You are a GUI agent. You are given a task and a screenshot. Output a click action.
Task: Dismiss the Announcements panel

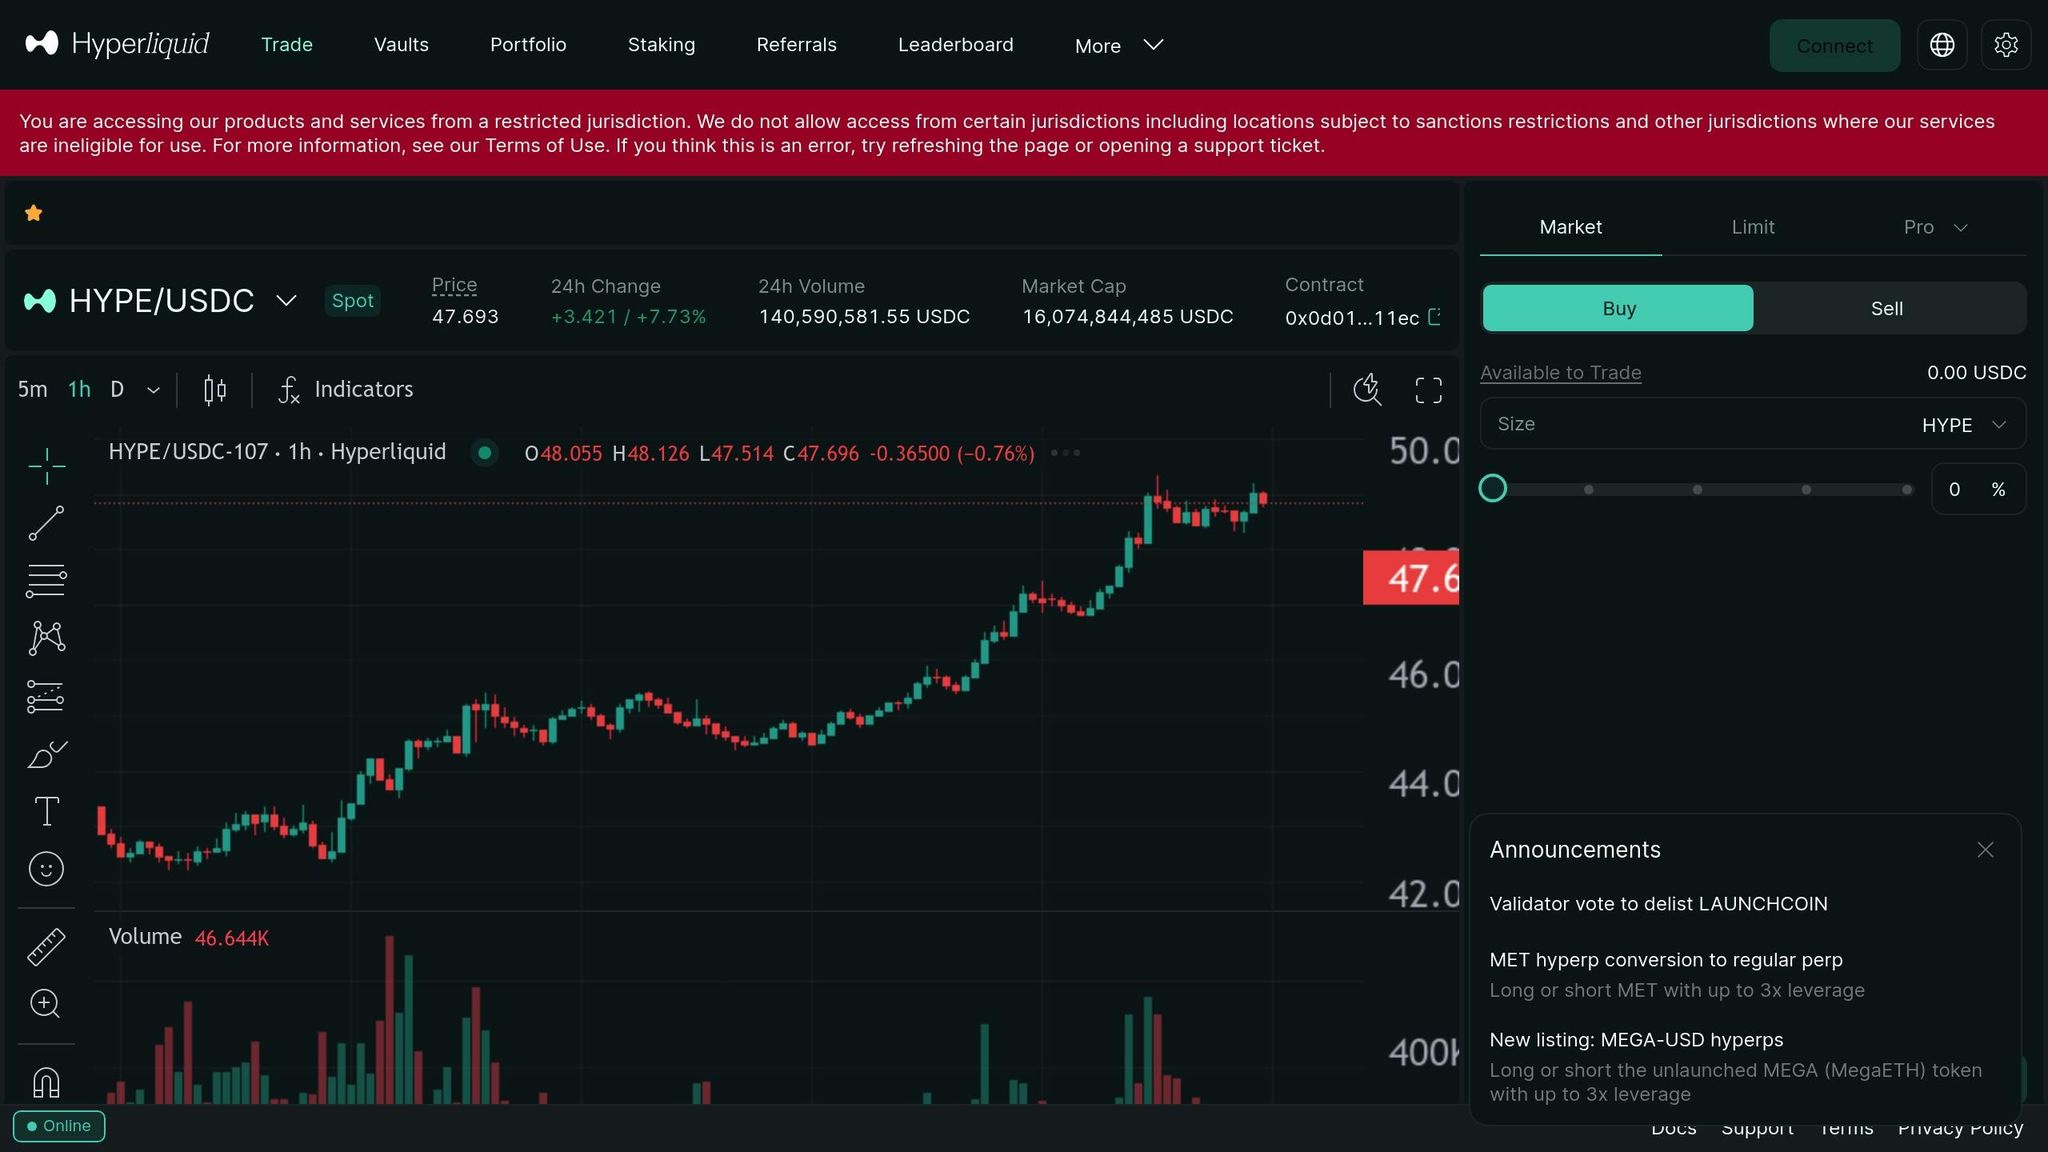1985,849
